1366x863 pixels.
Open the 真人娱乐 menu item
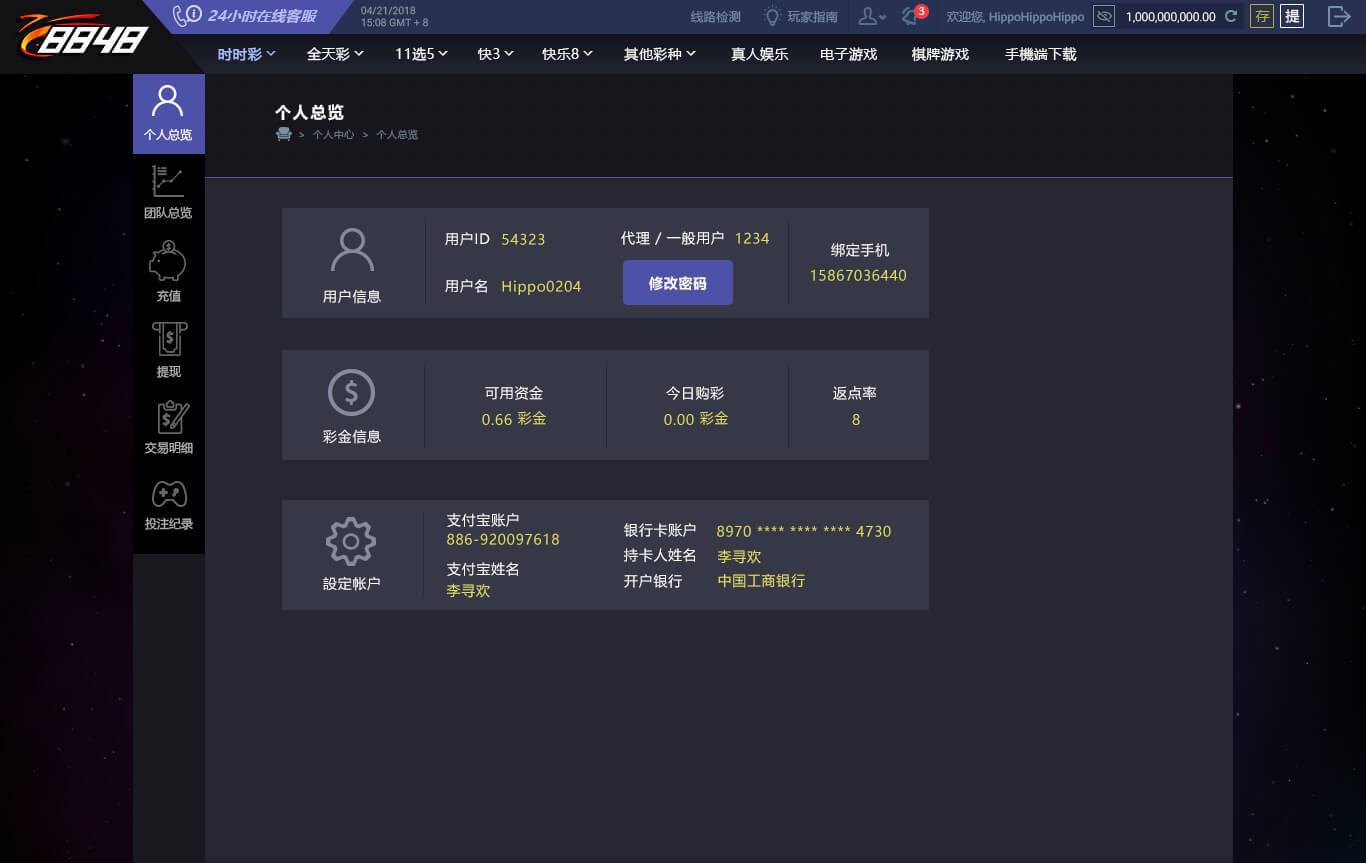pos(760,54)
